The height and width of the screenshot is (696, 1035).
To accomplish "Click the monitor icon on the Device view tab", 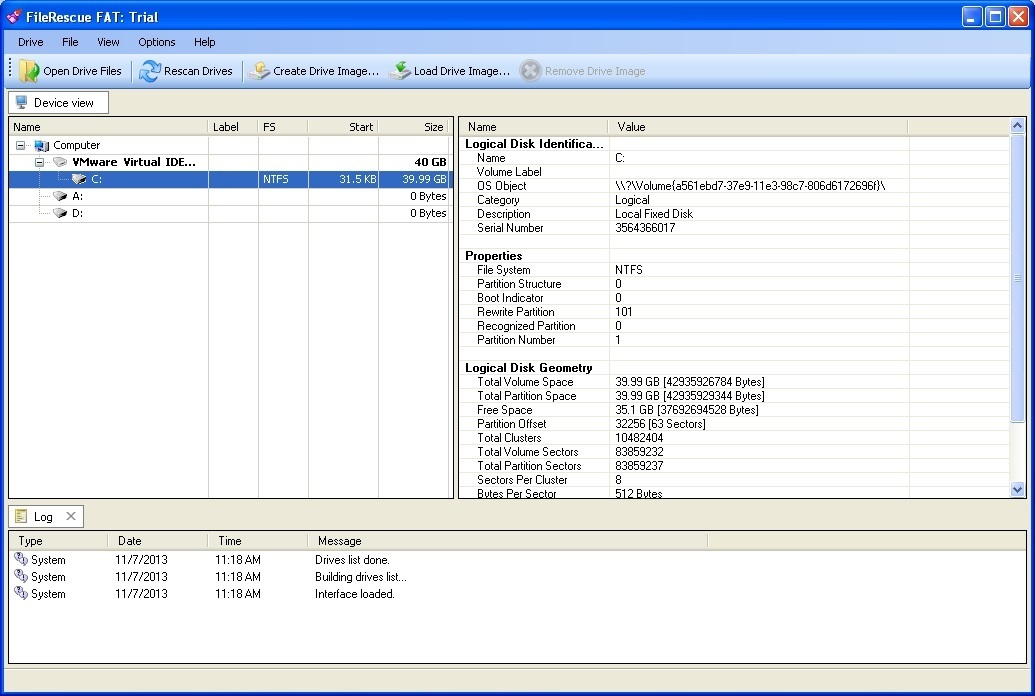I will tap(22, 102).
